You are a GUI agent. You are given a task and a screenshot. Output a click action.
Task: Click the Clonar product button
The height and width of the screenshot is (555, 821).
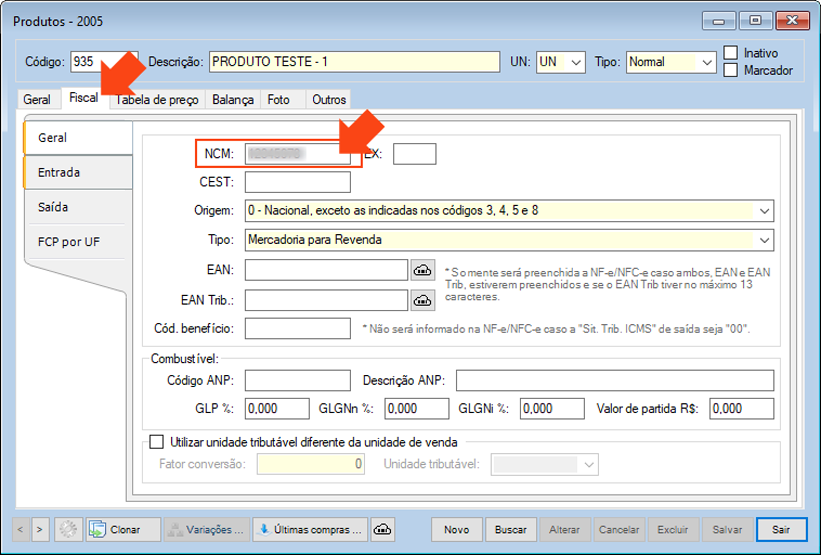123,529
